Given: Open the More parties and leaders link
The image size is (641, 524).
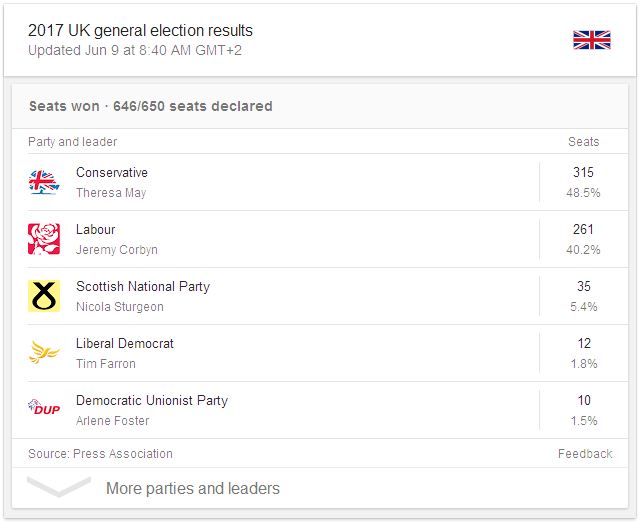Looking at the screenshot, I should point(193,489).
